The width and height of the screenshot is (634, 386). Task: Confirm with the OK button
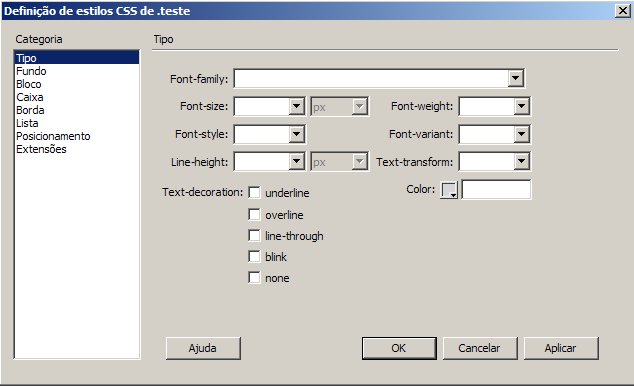tap(399, 348)
